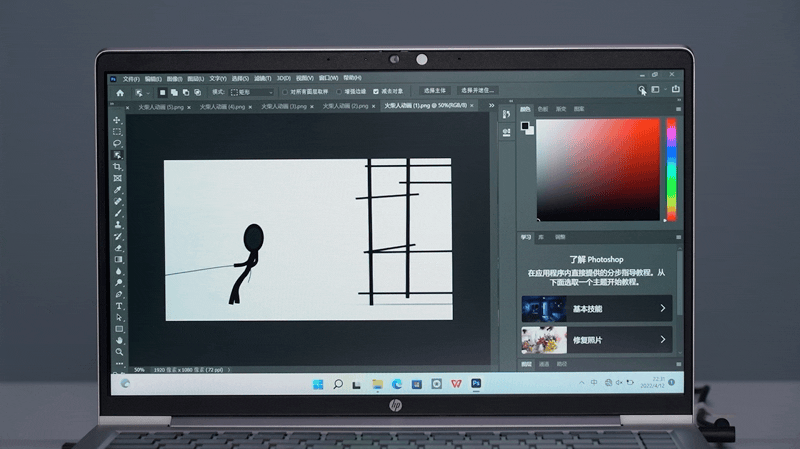Choose the Zoom tool
The height and width of the screenshot is (449, 800).
(x=119, y=352)
